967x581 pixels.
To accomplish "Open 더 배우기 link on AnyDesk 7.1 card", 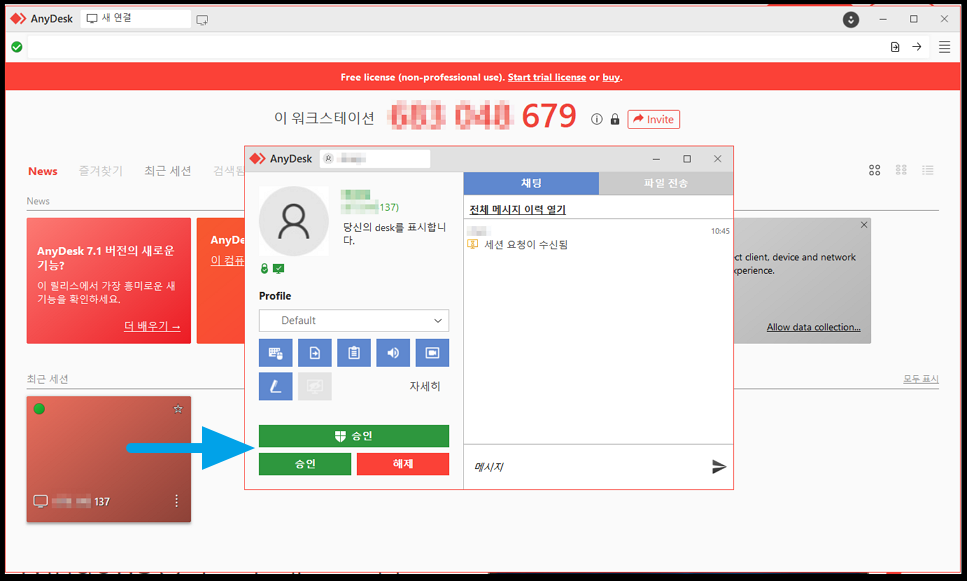I will pyautogui.click(x=152, y=326).
